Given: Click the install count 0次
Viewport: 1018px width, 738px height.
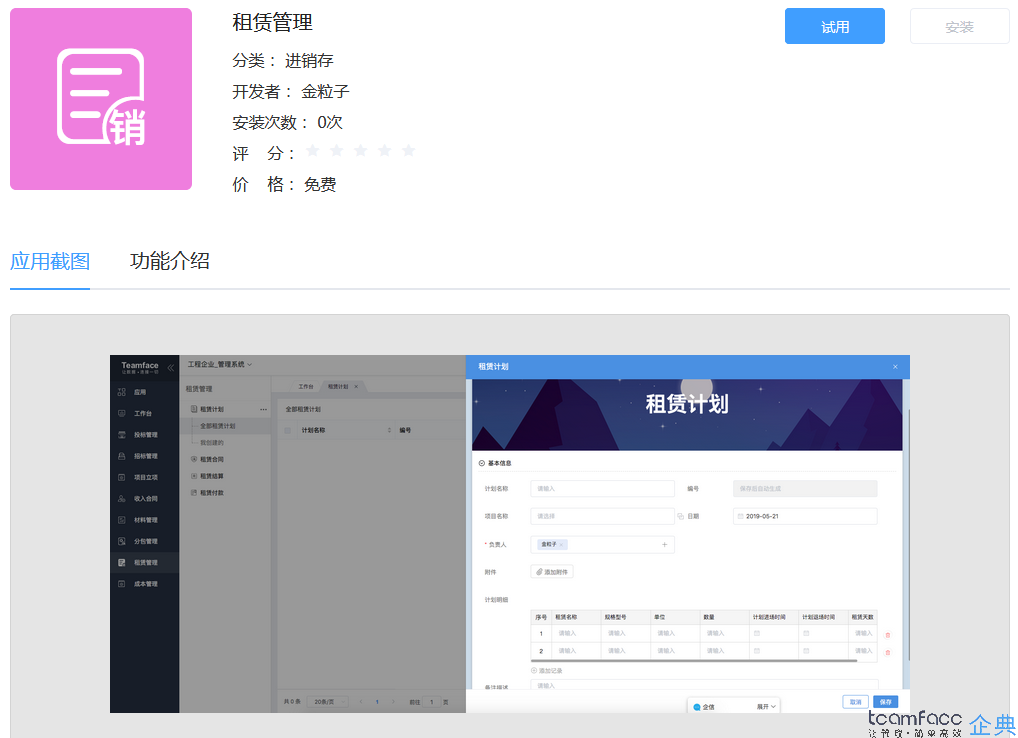Looking at the screenshot, I should pyautogui.click(x=330, y=122).
